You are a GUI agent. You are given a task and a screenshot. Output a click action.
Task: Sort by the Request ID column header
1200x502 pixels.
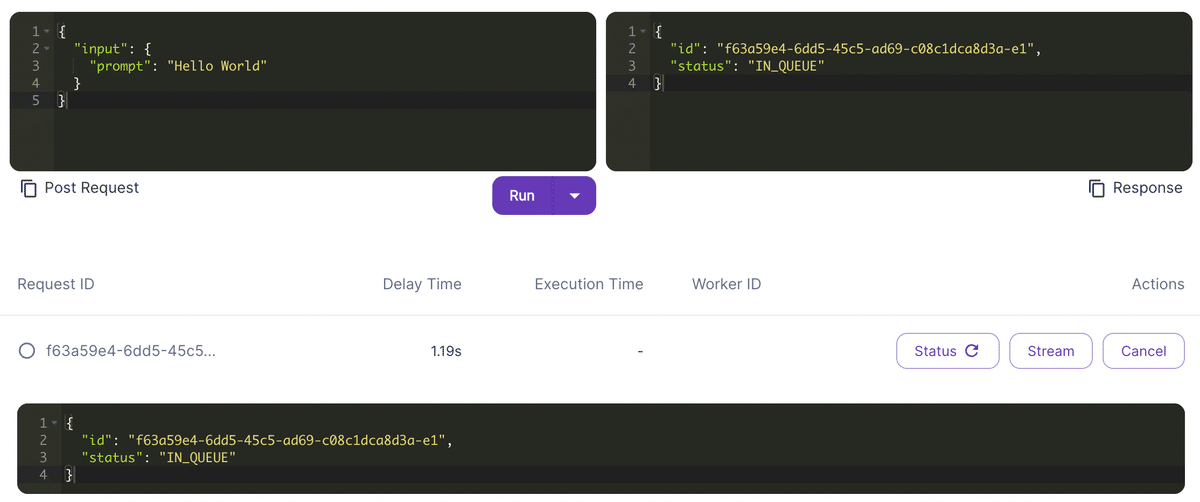pyautogui.click(x=56, y=284)
